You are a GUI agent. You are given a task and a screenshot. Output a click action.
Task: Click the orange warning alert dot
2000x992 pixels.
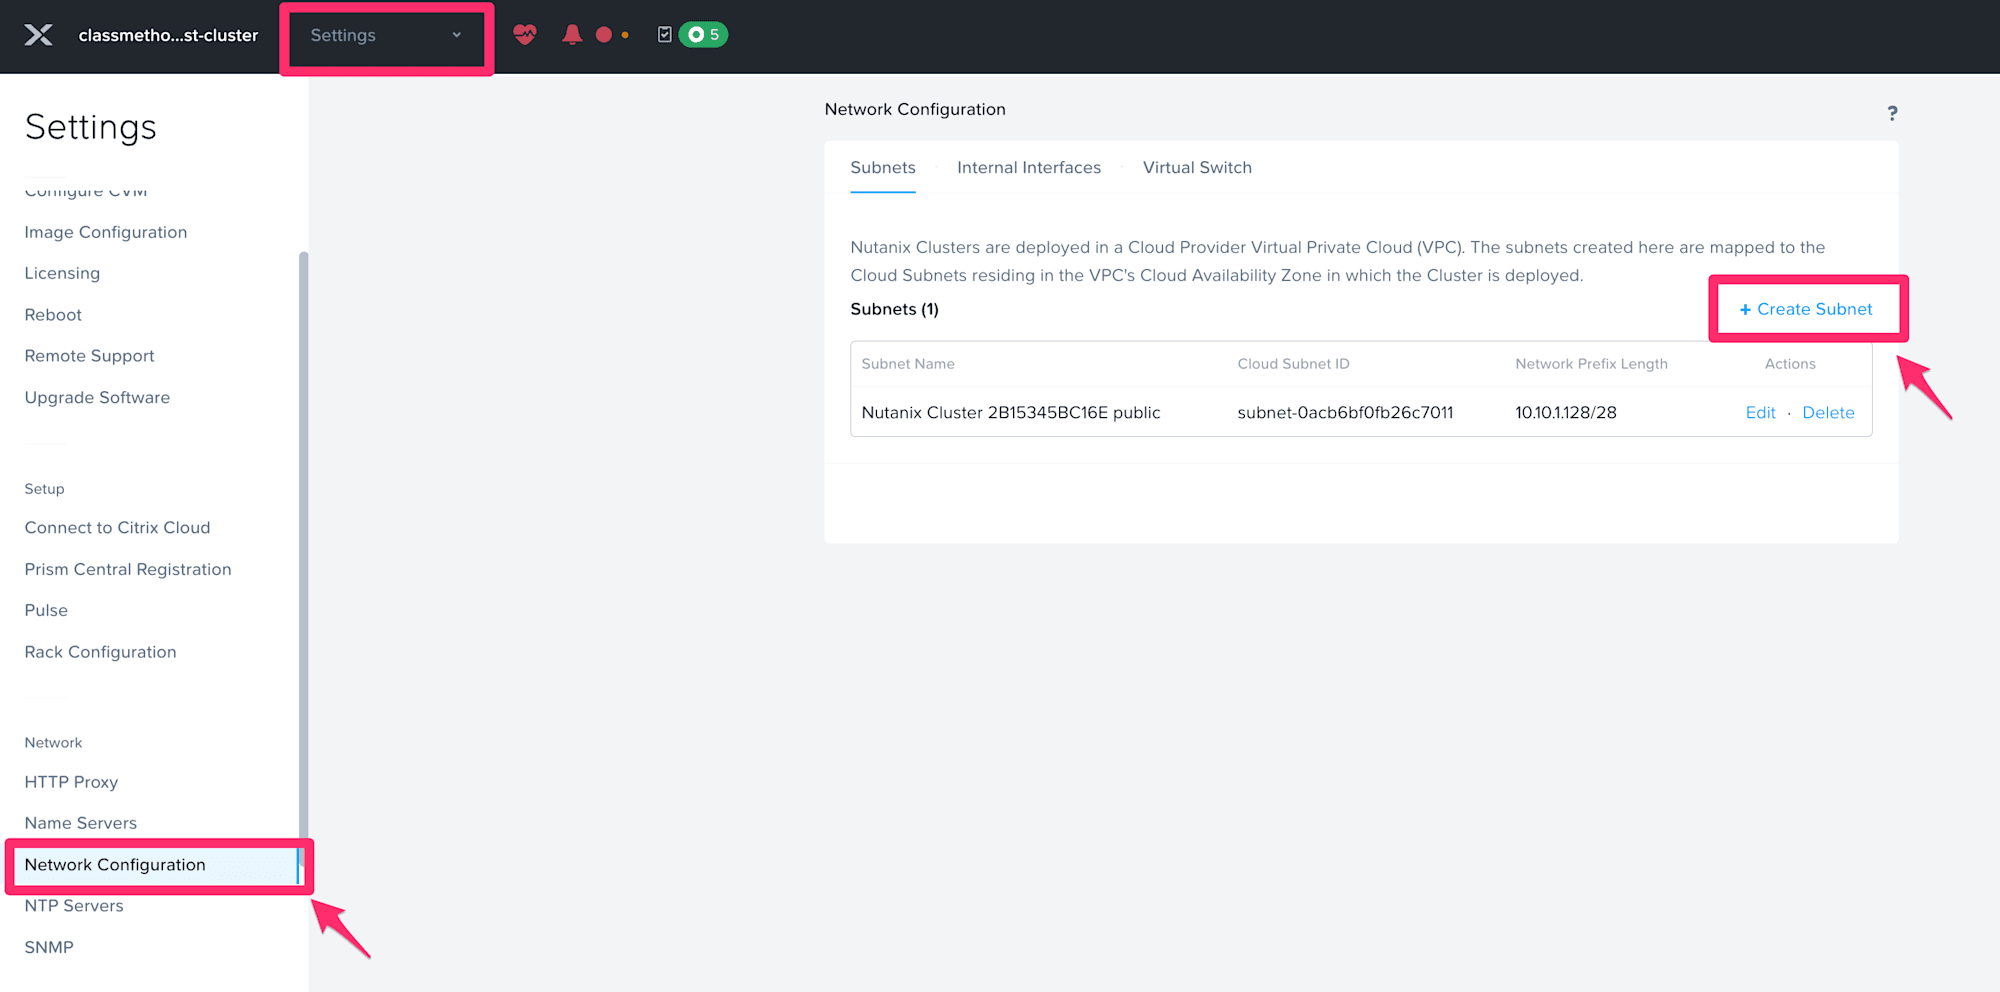(626, 35)
